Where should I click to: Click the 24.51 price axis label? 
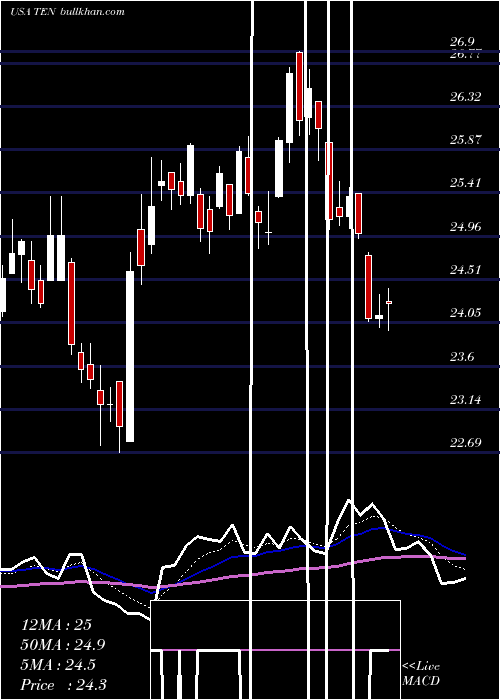466,270
